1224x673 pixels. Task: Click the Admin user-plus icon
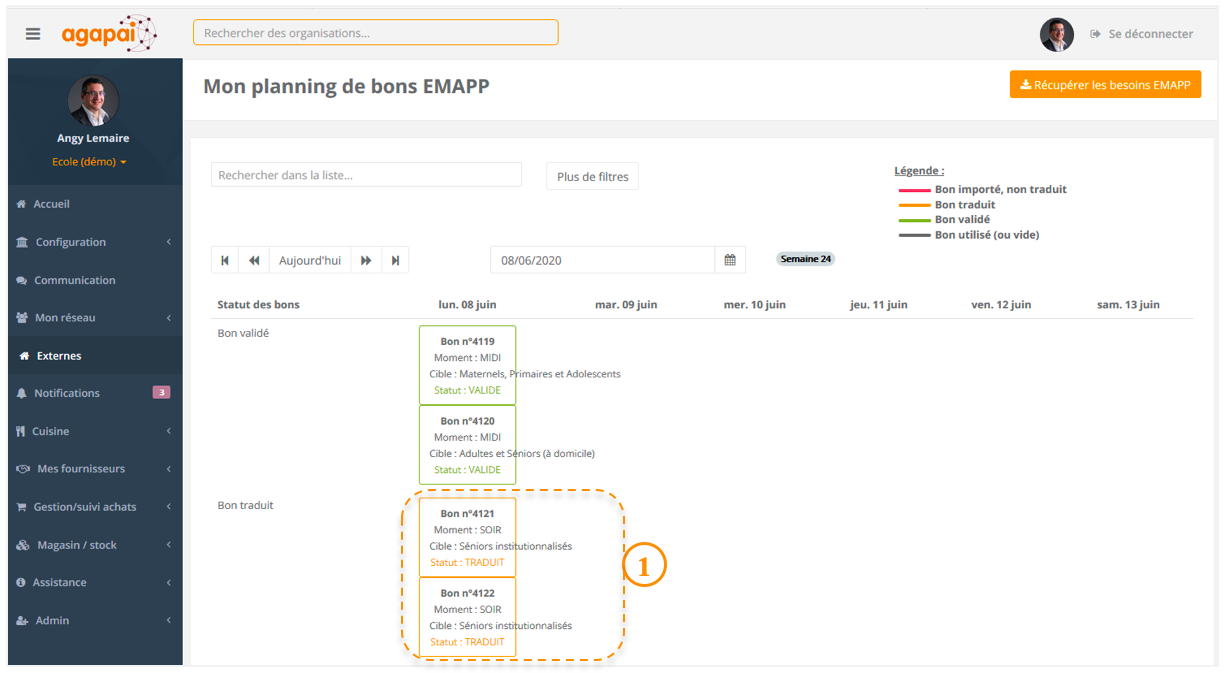click(x=22, y=620)
